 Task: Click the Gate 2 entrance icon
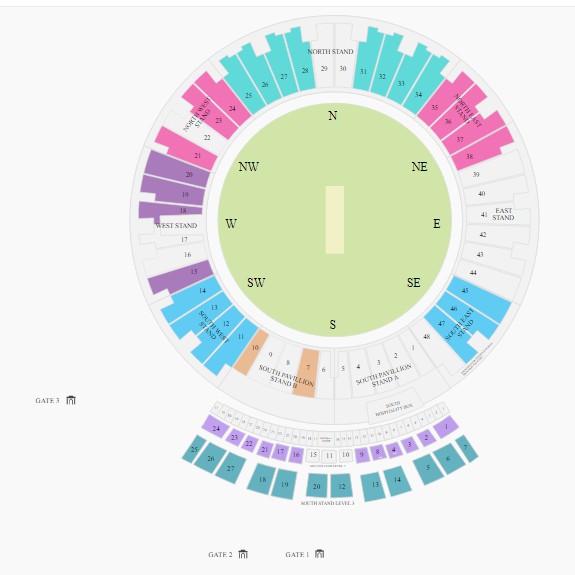click(x=243, y=554)
